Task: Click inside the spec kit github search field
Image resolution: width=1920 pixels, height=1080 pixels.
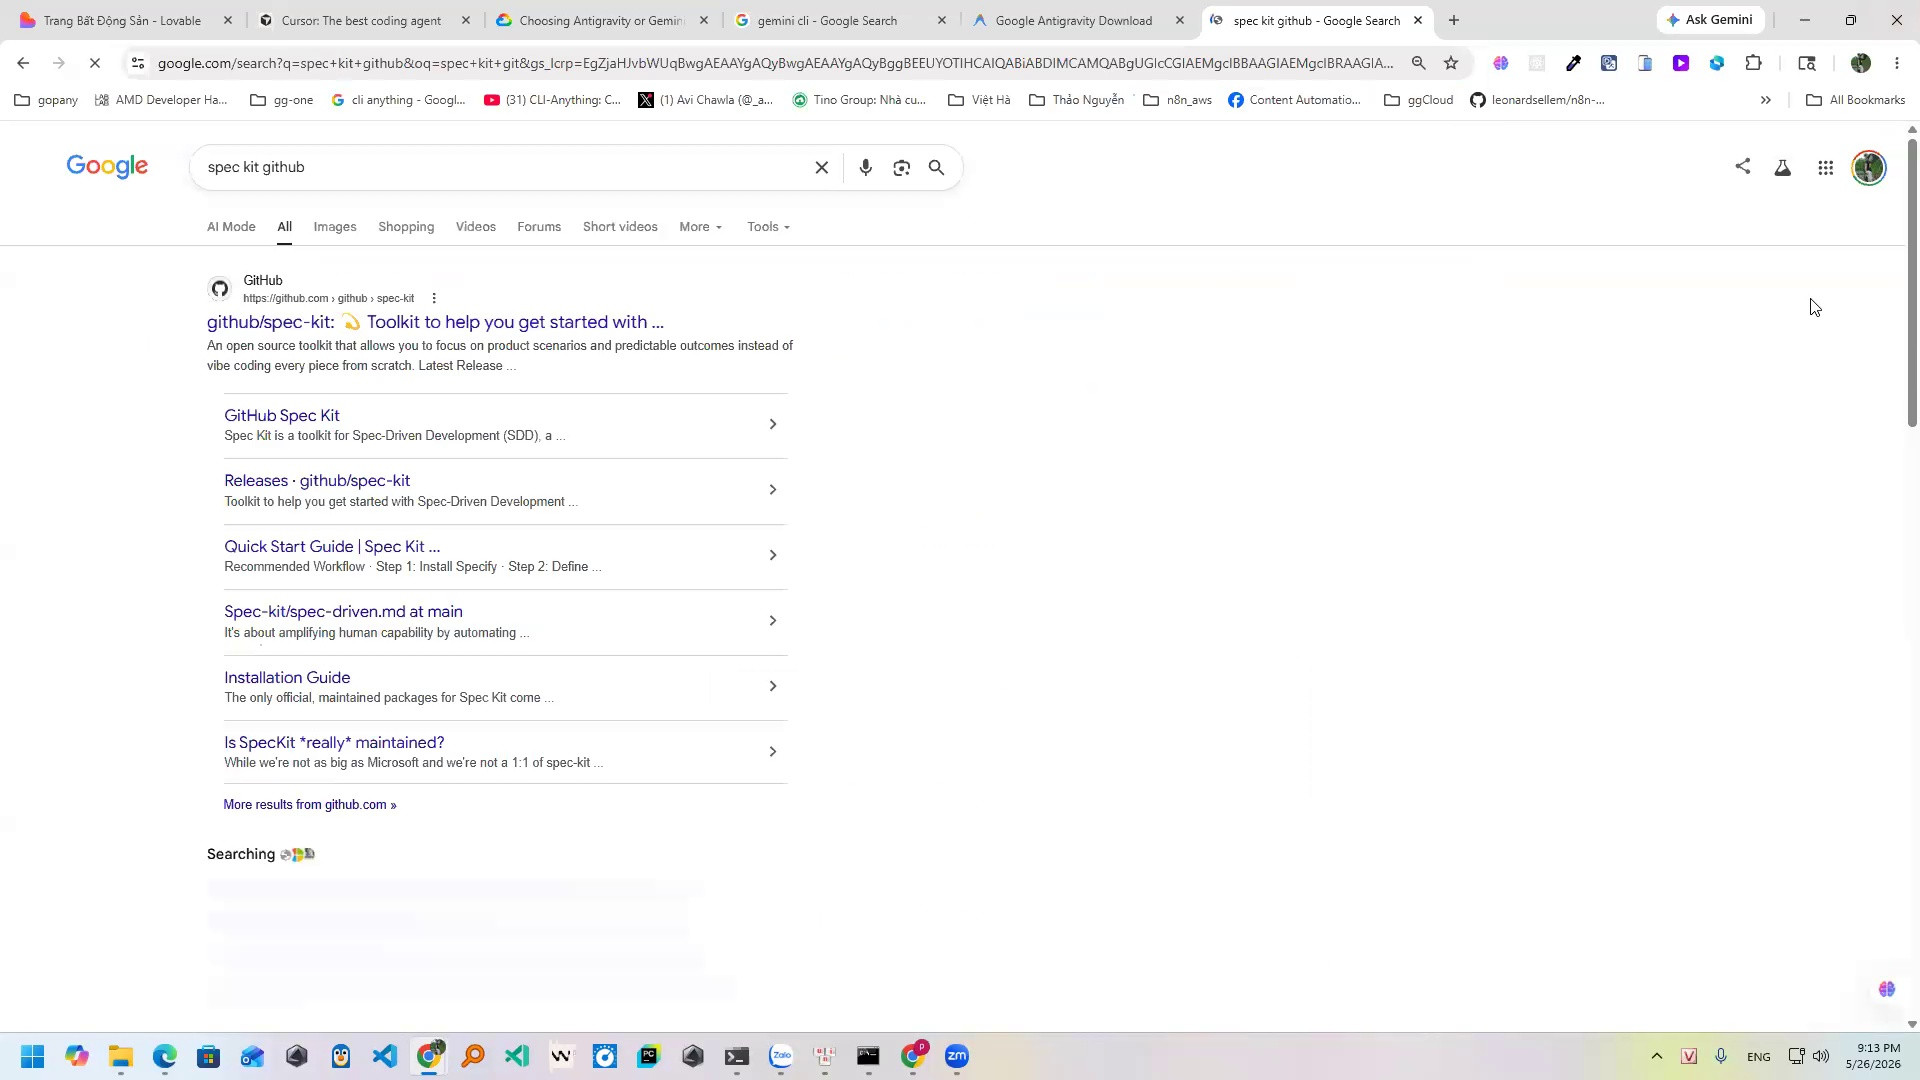Action: [500, 167]
